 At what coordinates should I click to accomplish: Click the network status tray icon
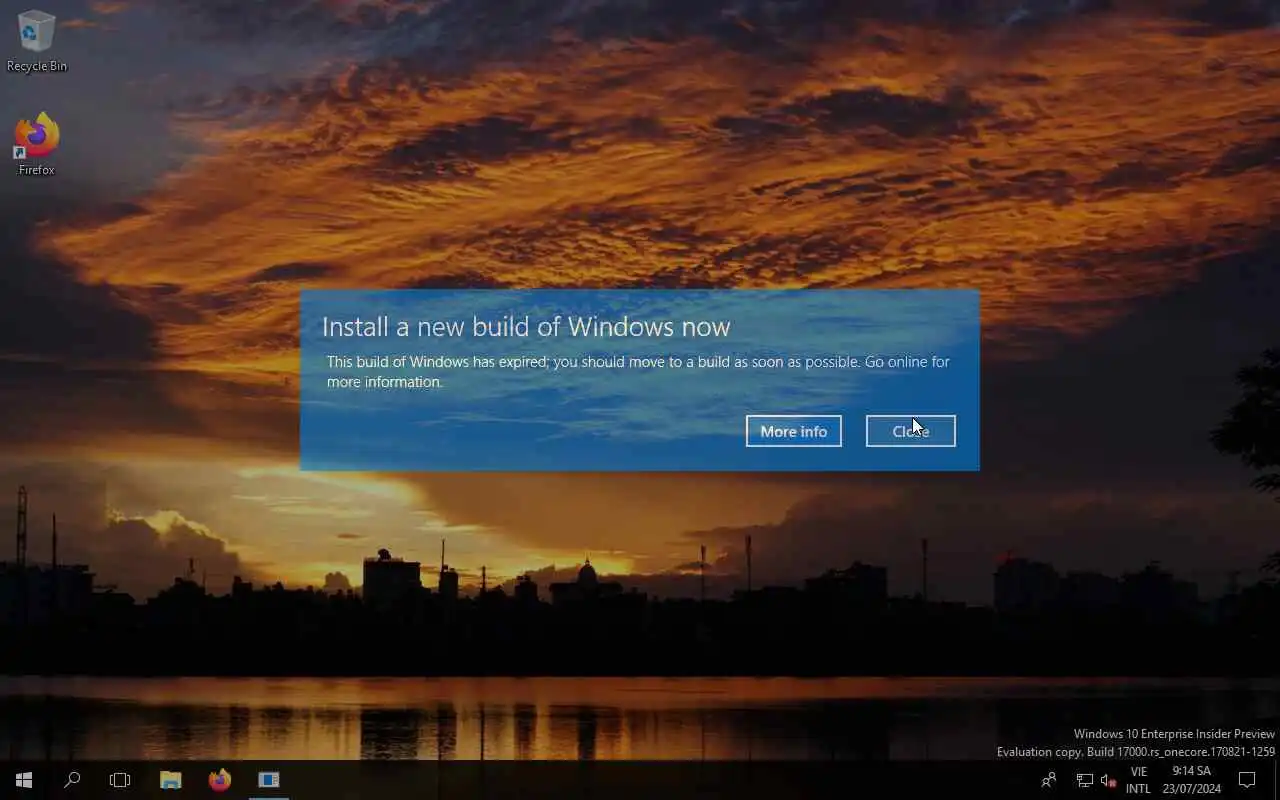(x=1085, y=780)
